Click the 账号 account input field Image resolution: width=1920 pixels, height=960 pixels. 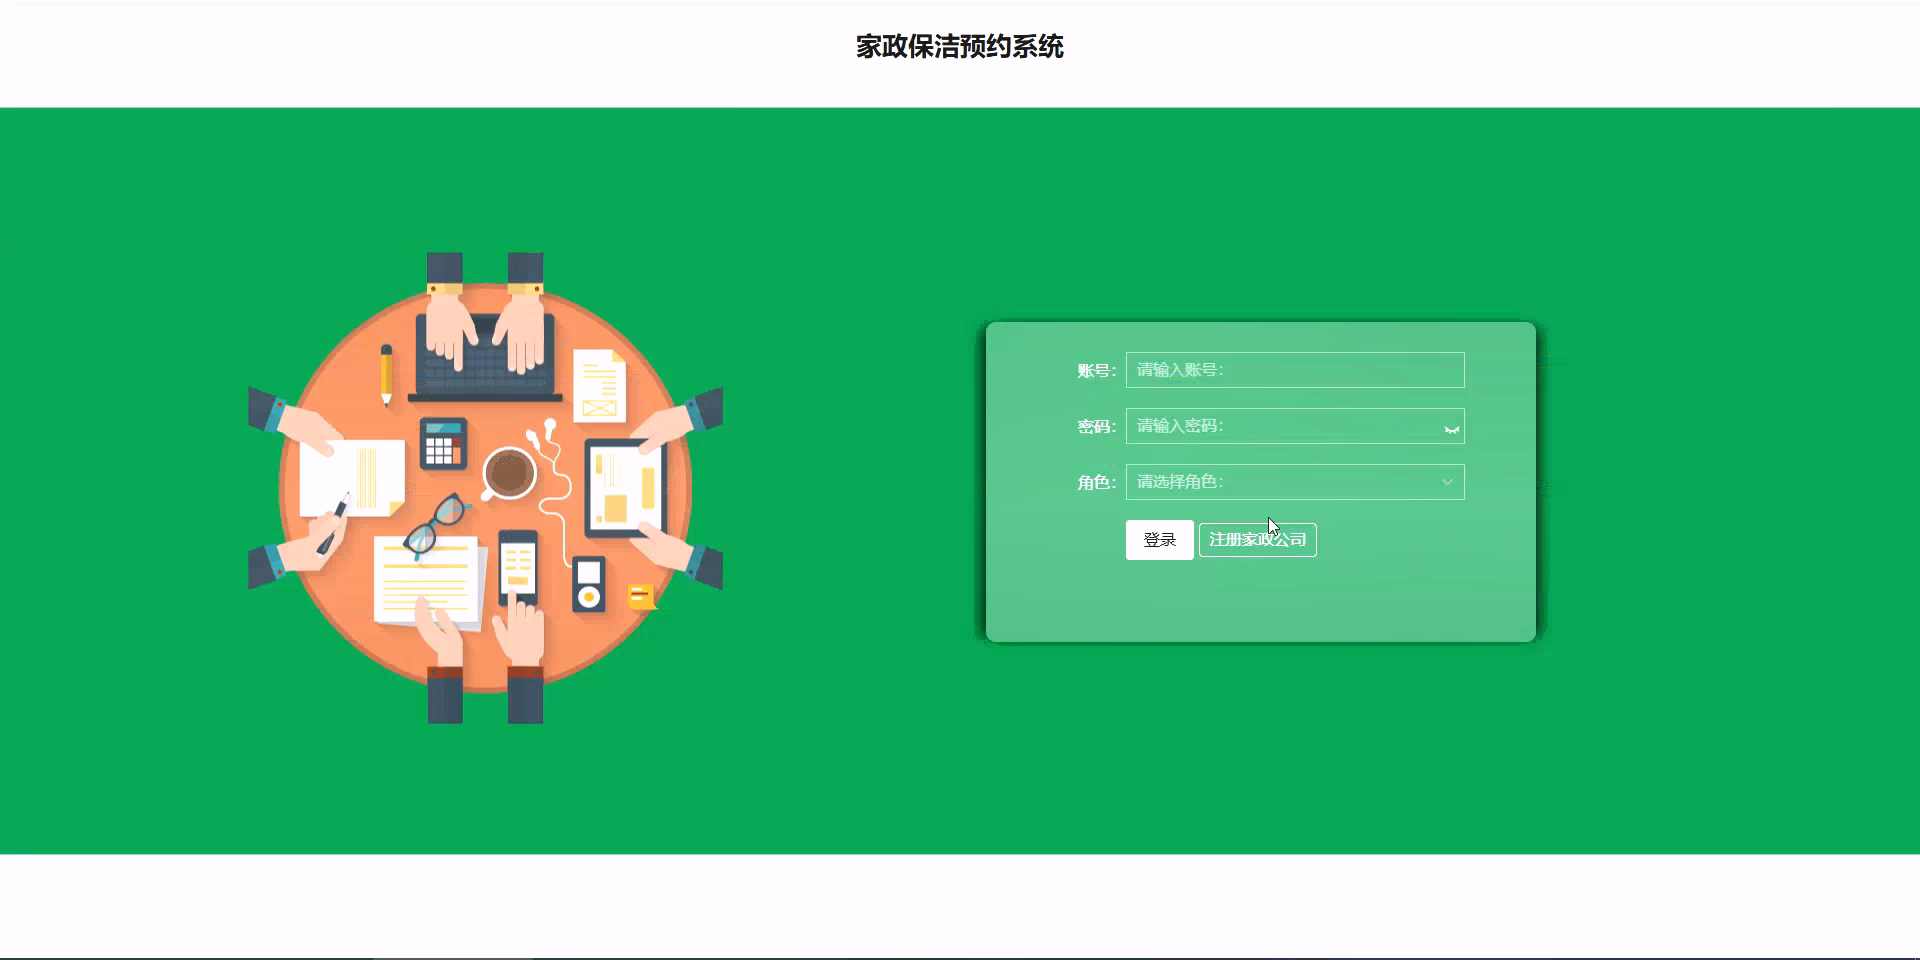pyautogui.click(x=1295, y=370)
